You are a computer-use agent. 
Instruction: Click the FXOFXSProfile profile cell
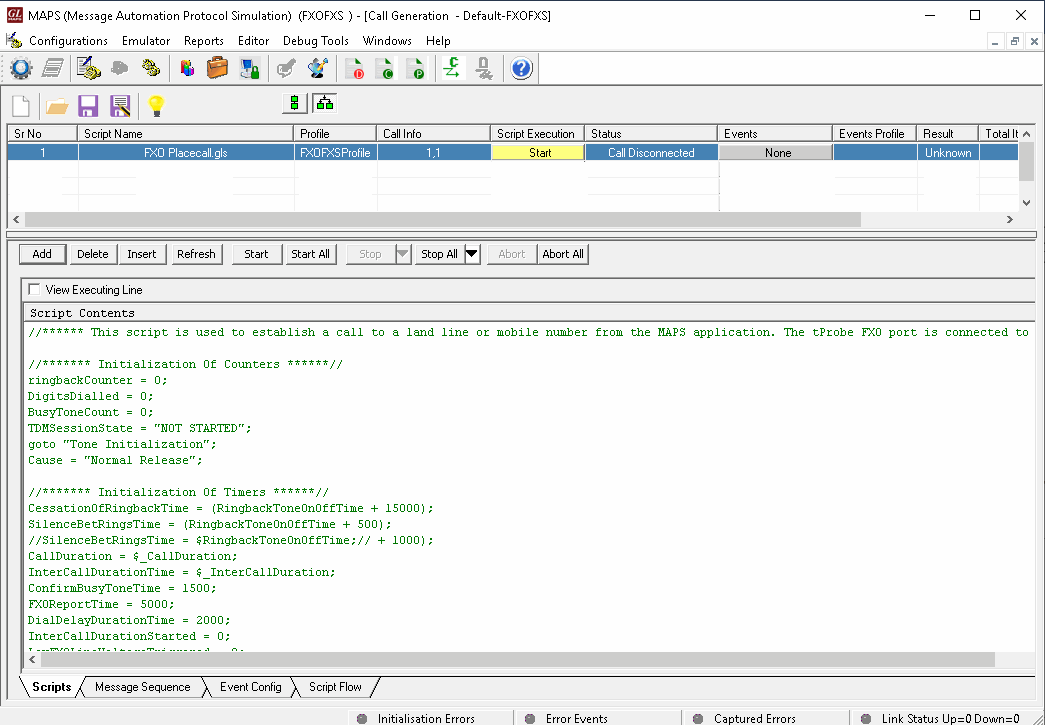point(335,153)
